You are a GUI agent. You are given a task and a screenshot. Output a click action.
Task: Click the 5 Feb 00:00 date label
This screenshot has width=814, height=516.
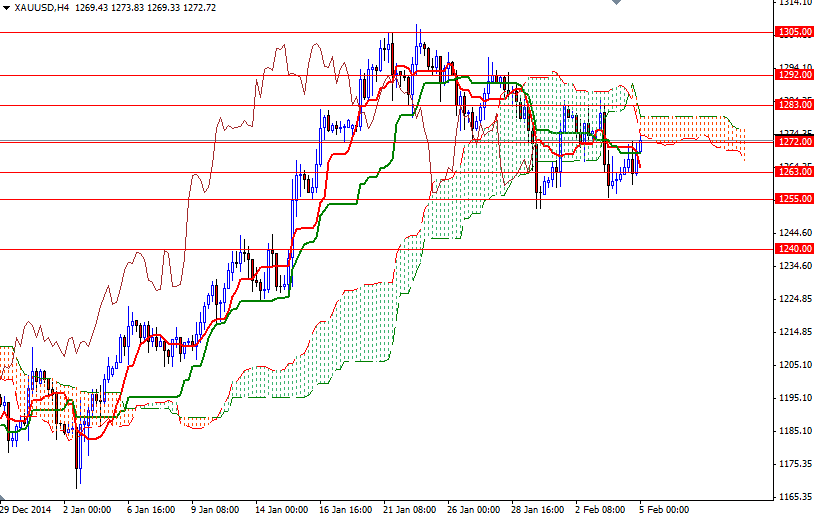pos(665,508)
